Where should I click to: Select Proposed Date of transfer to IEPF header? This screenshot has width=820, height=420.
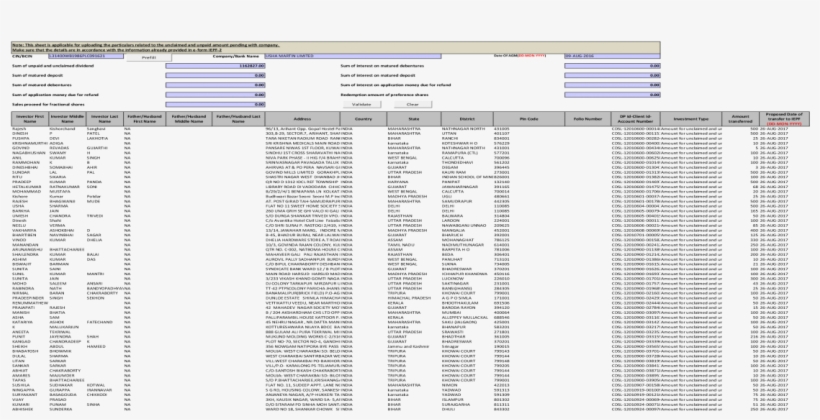coord(784,119)
